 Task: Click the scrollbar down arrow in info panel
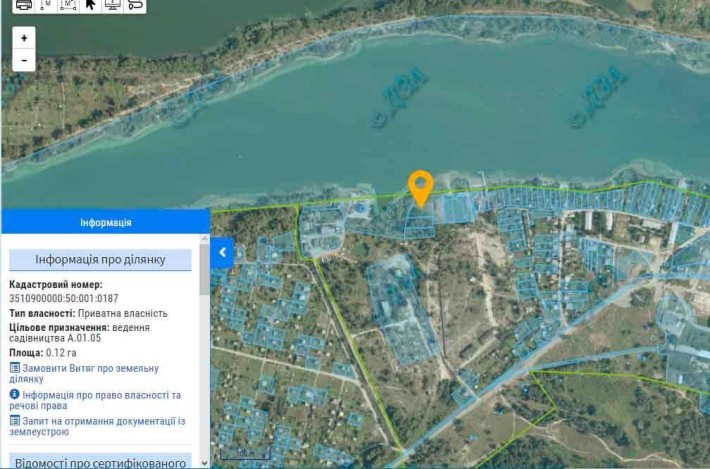coord(204,463)
